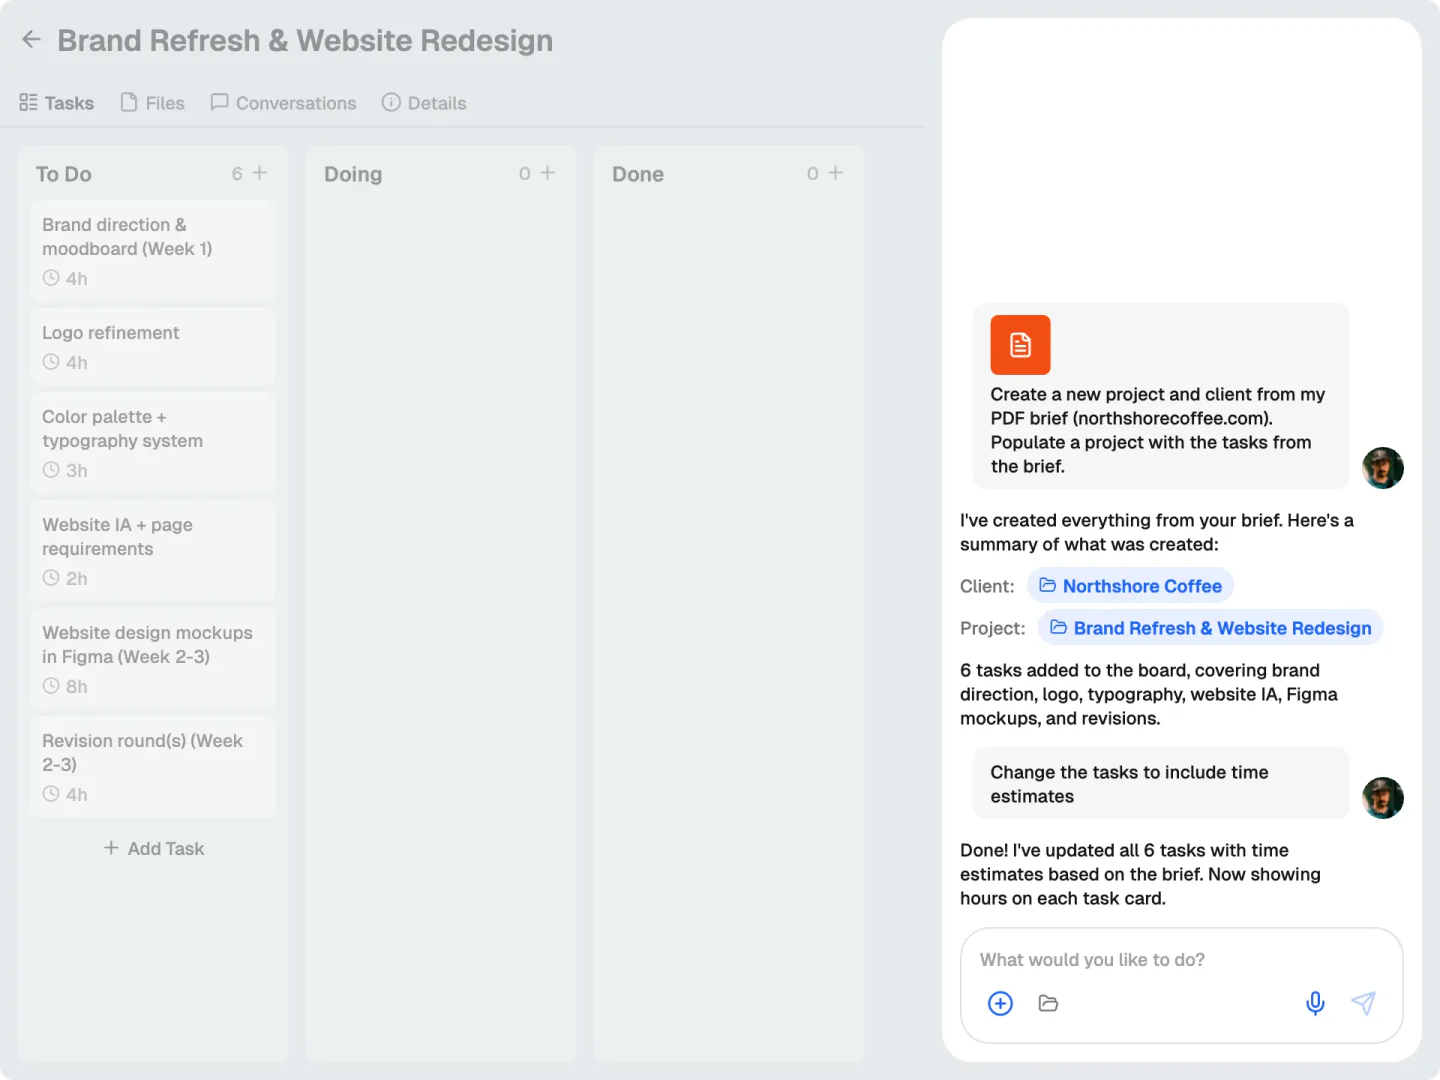Click the plus icon on the Done column
Image resolution: width=1440 pixels, height=1080 pixels.
pos(836,172)
